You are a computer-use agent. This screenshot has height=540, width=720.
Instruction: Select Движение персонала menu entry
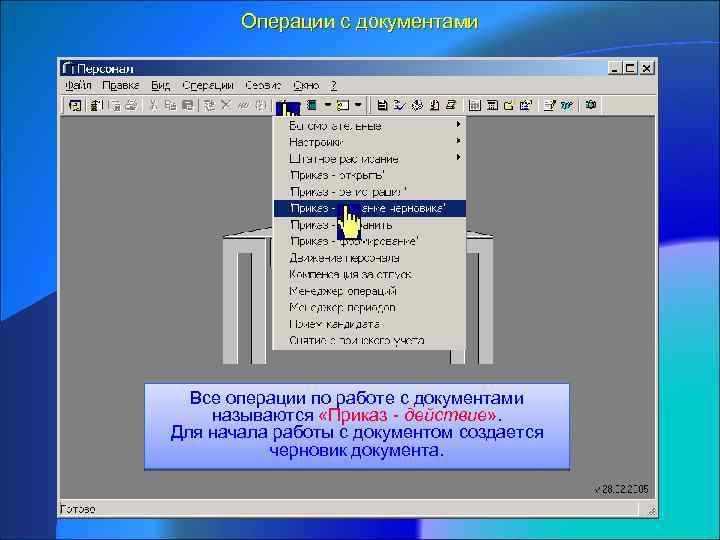[370, 258]
